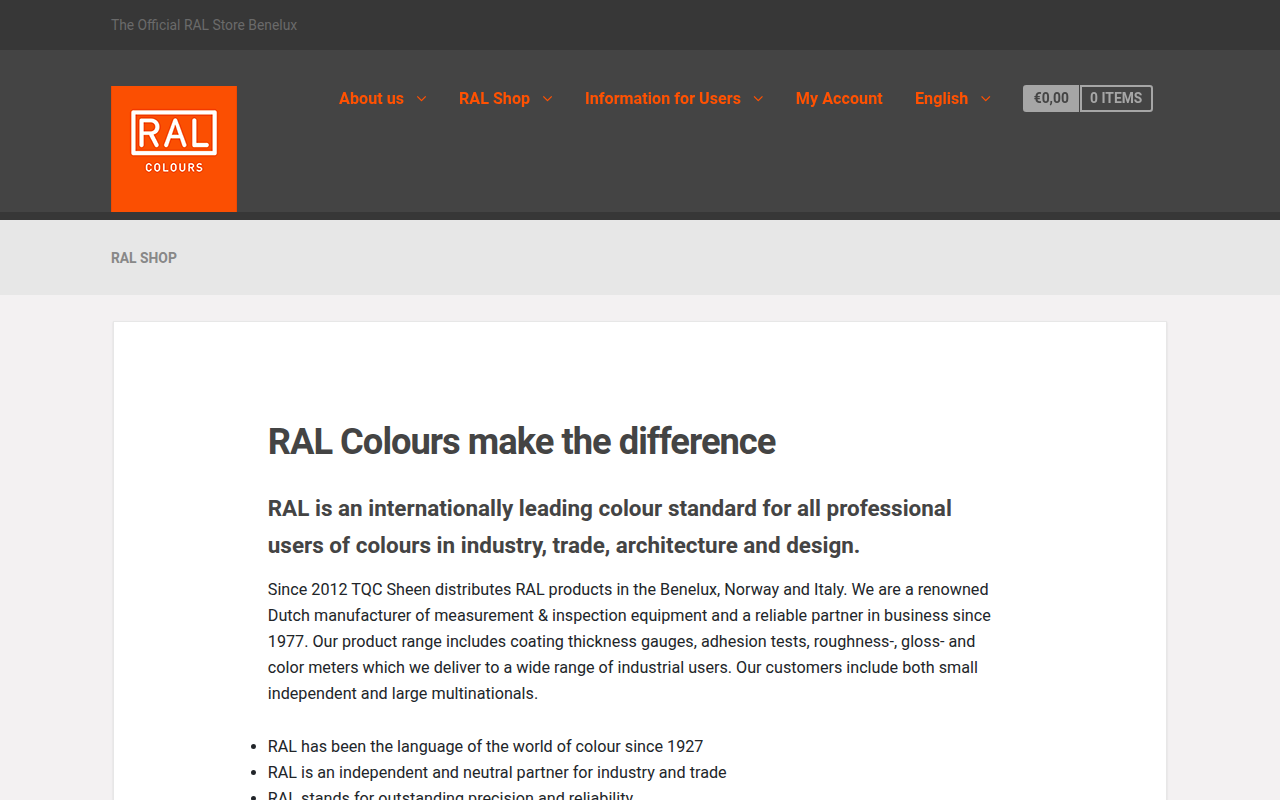Click the 'internationally leading colour standard' subheading
1280x800 pixels.
[x=610, y=527]
